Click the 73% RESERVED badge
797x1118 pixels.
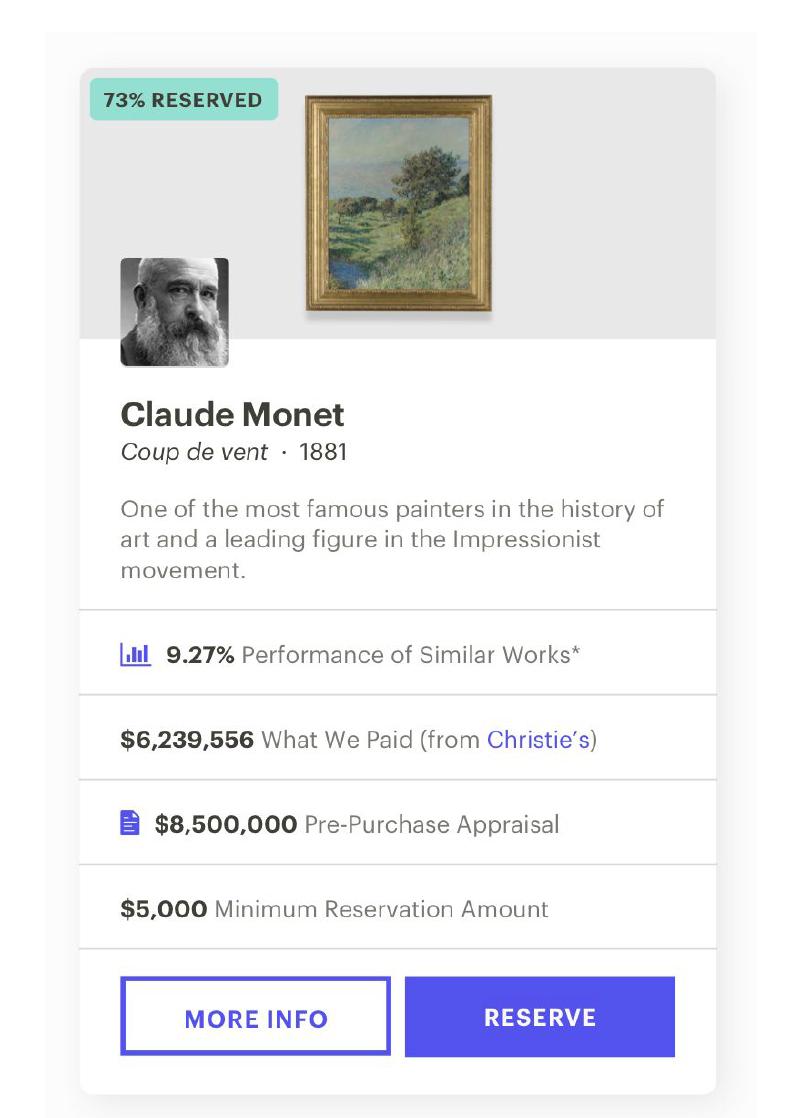tap(183, 100)
